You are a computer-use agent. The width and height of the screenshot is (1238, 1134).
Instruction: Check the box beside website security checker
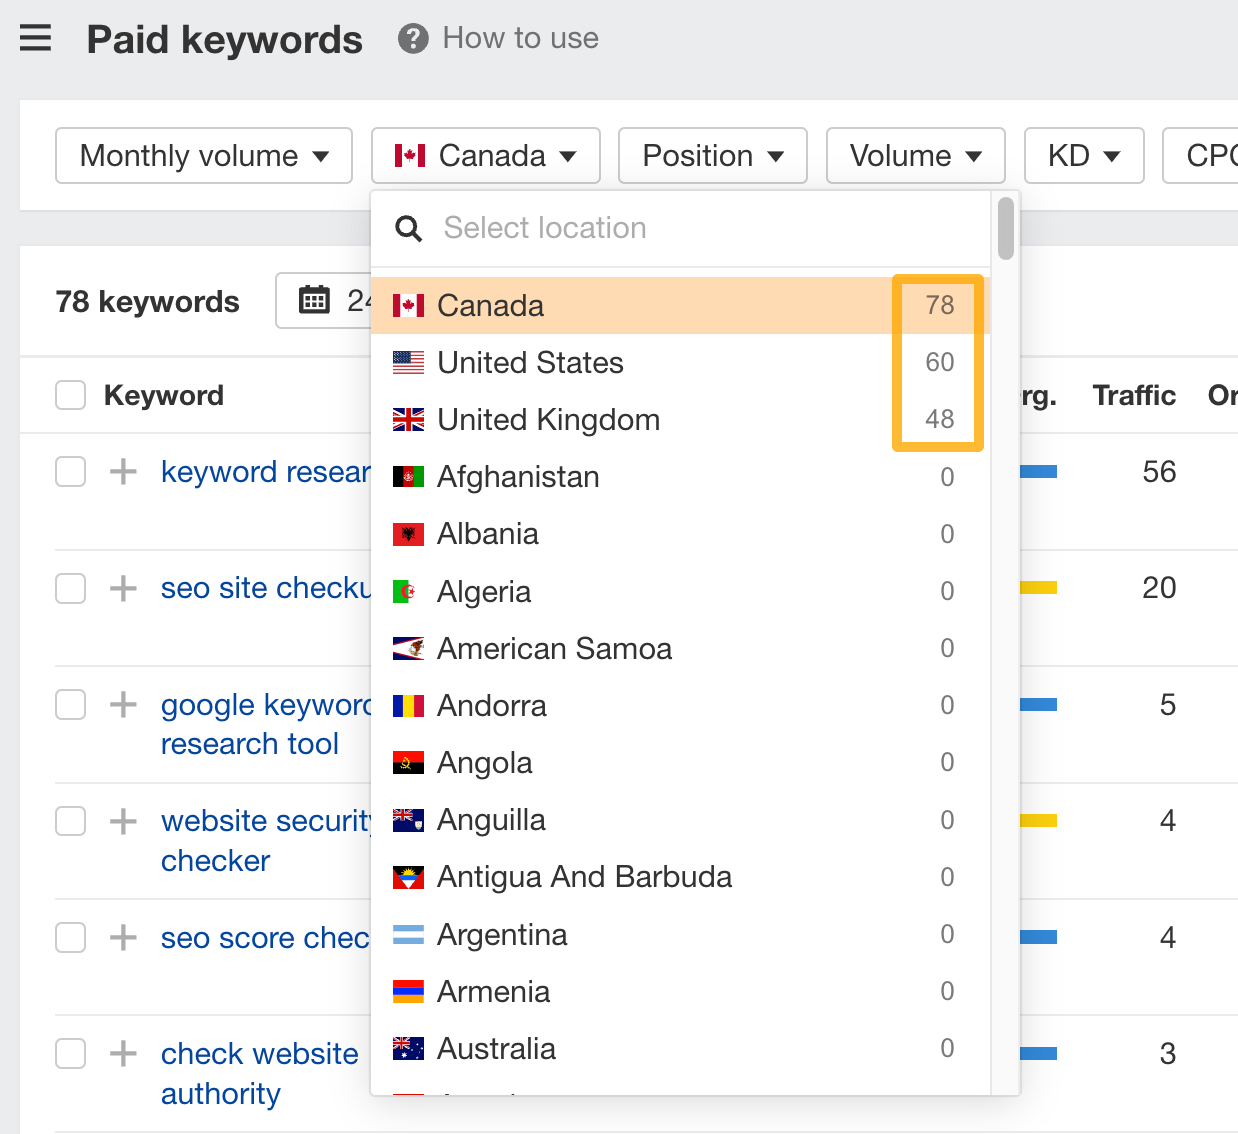(x=70, y=821)
